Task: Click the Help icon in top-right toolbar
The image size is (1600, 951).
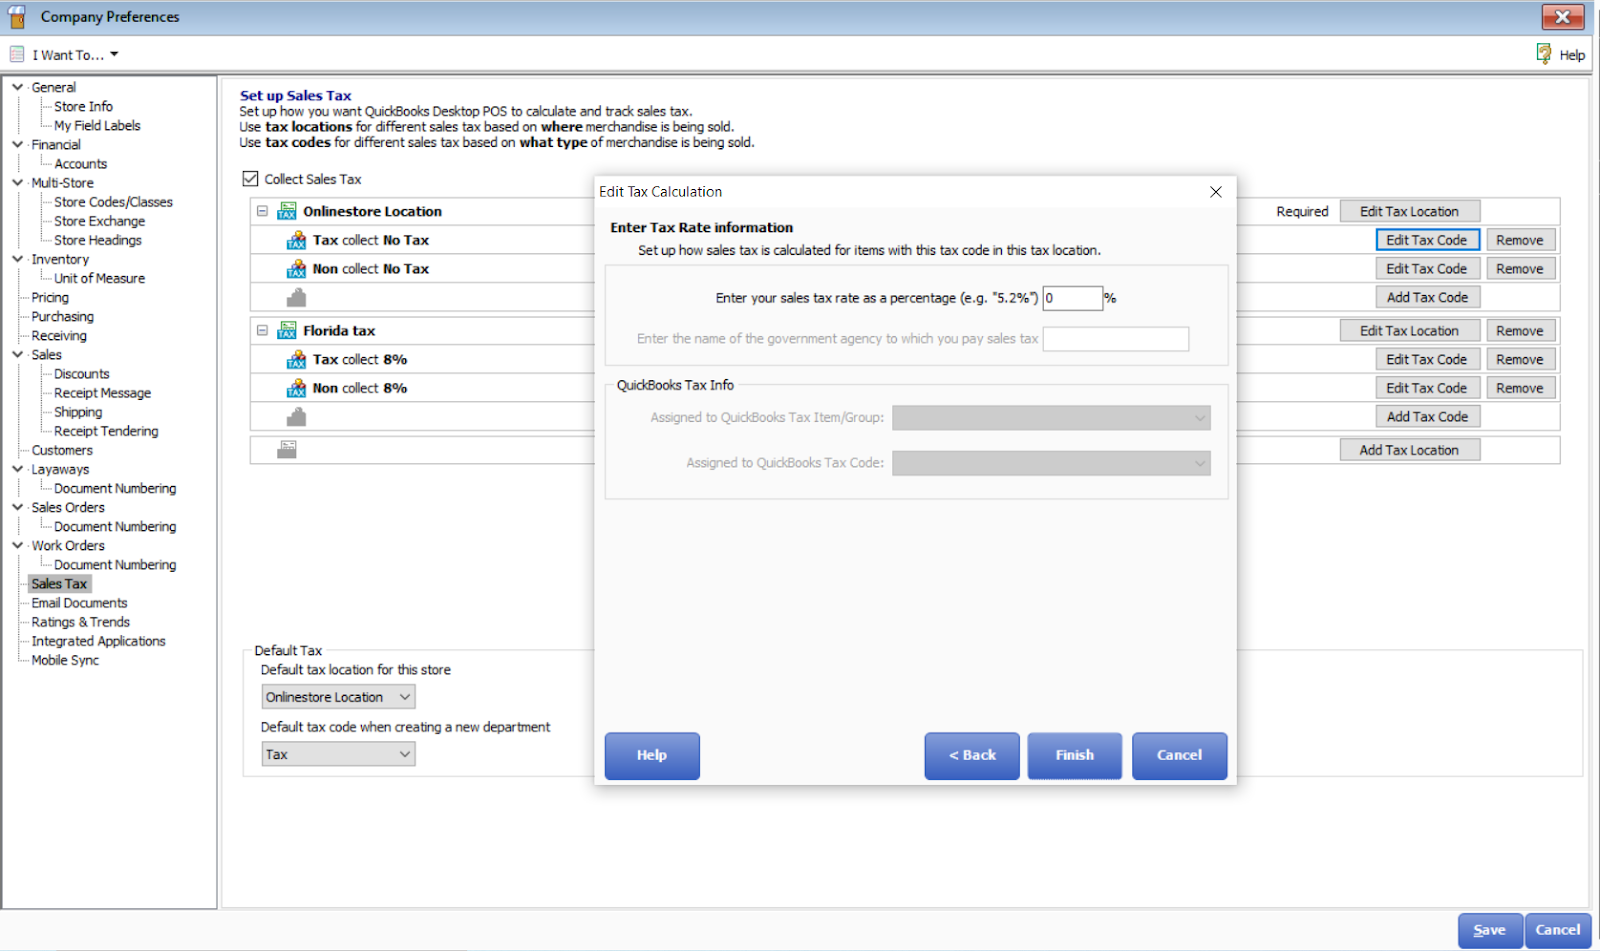Action: [x=1544, y=54]
